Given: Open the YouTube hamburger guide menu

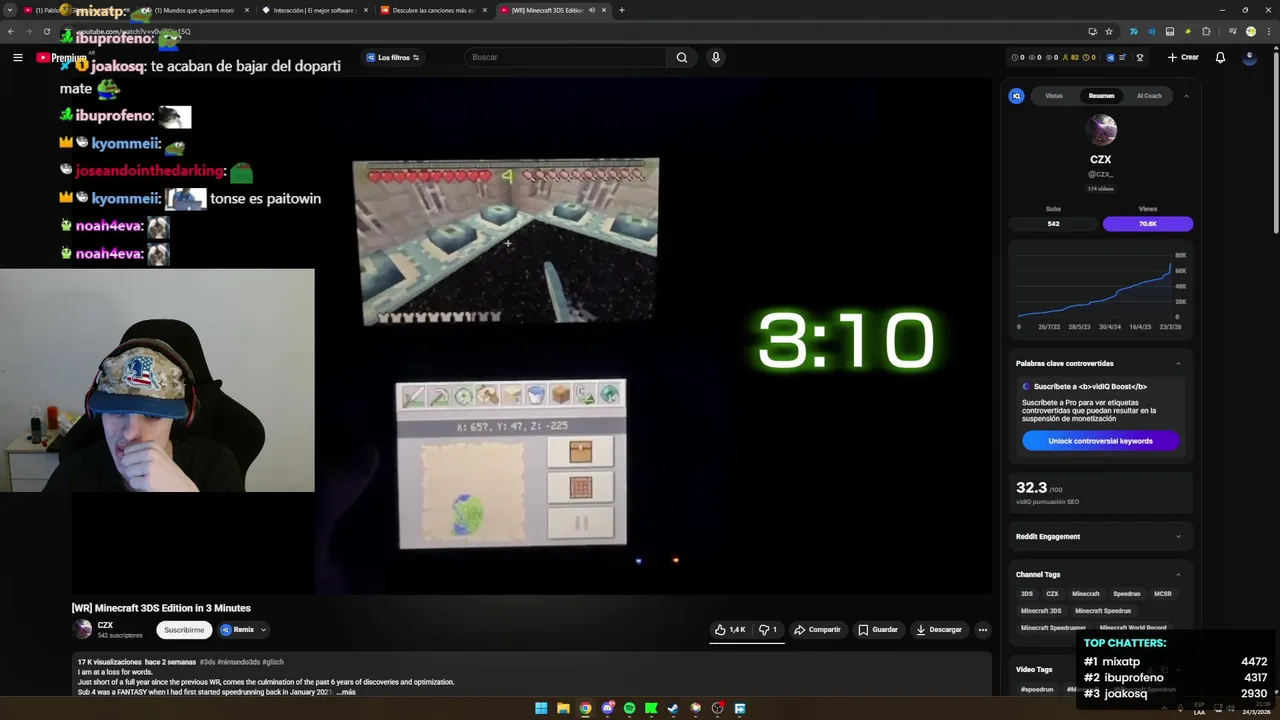Looking at the screenshot, I should tap(17, 57).
